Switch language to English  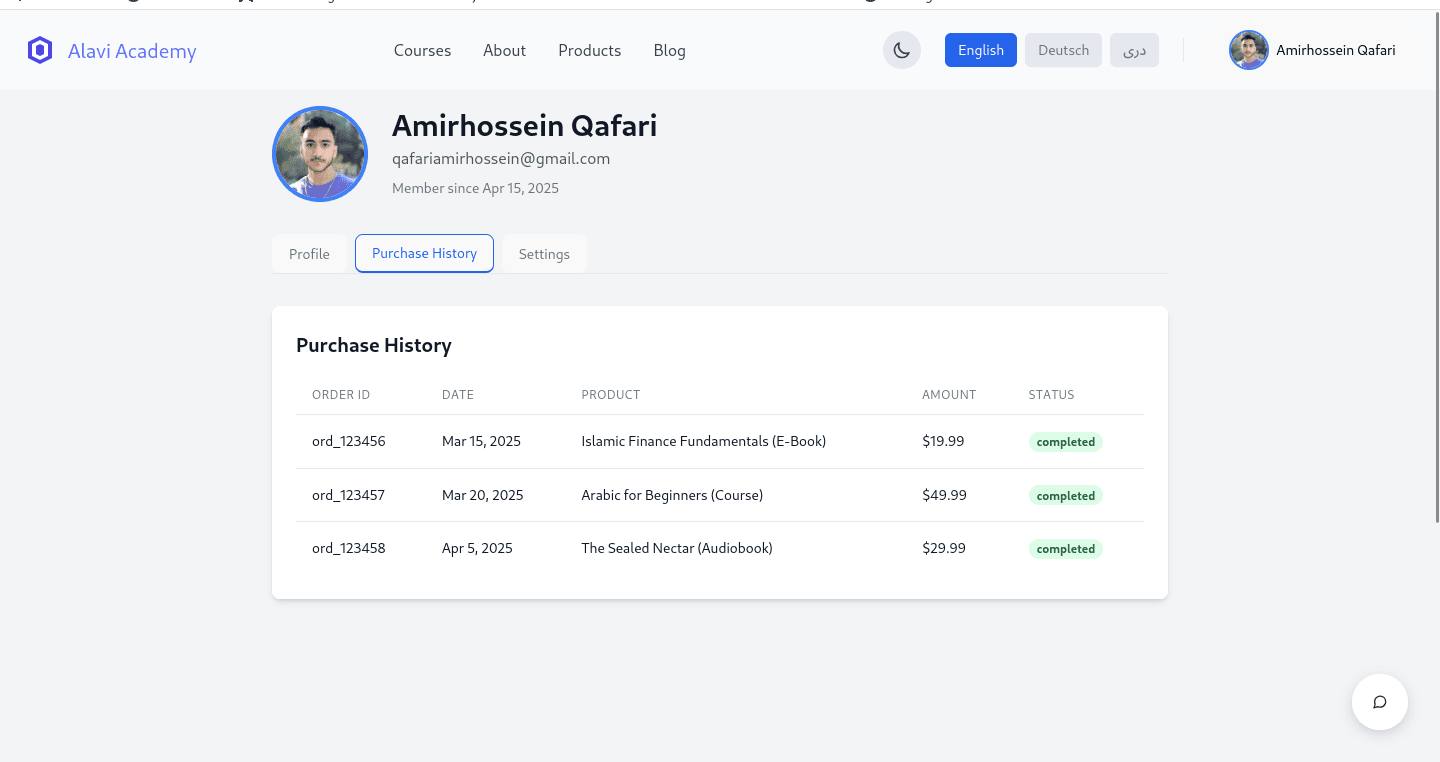(981, 50)
